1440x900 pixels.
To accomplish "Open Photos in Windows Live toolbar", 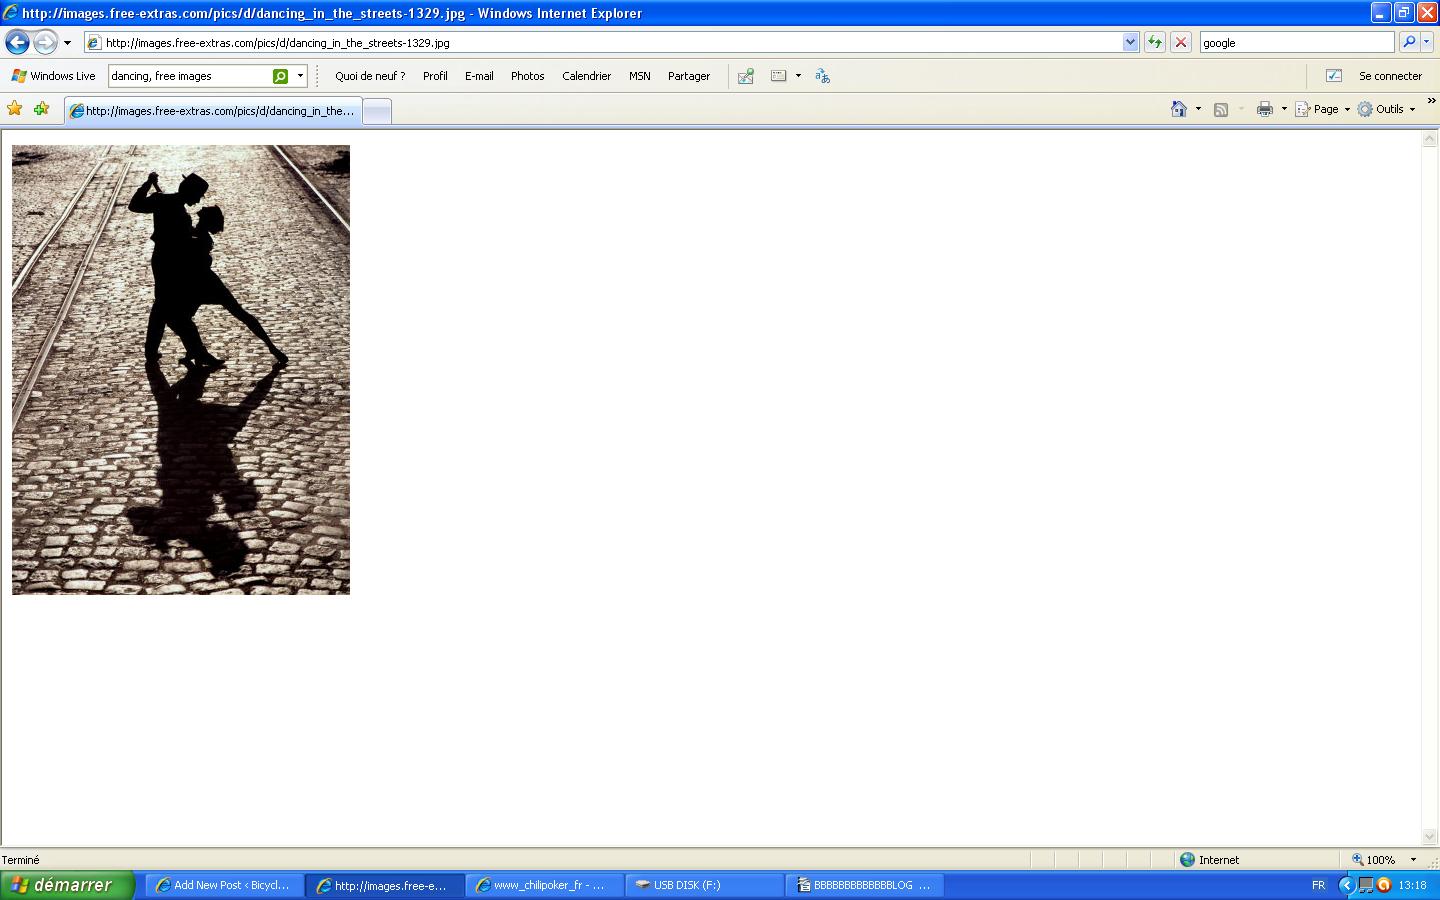I will point(527,76).
